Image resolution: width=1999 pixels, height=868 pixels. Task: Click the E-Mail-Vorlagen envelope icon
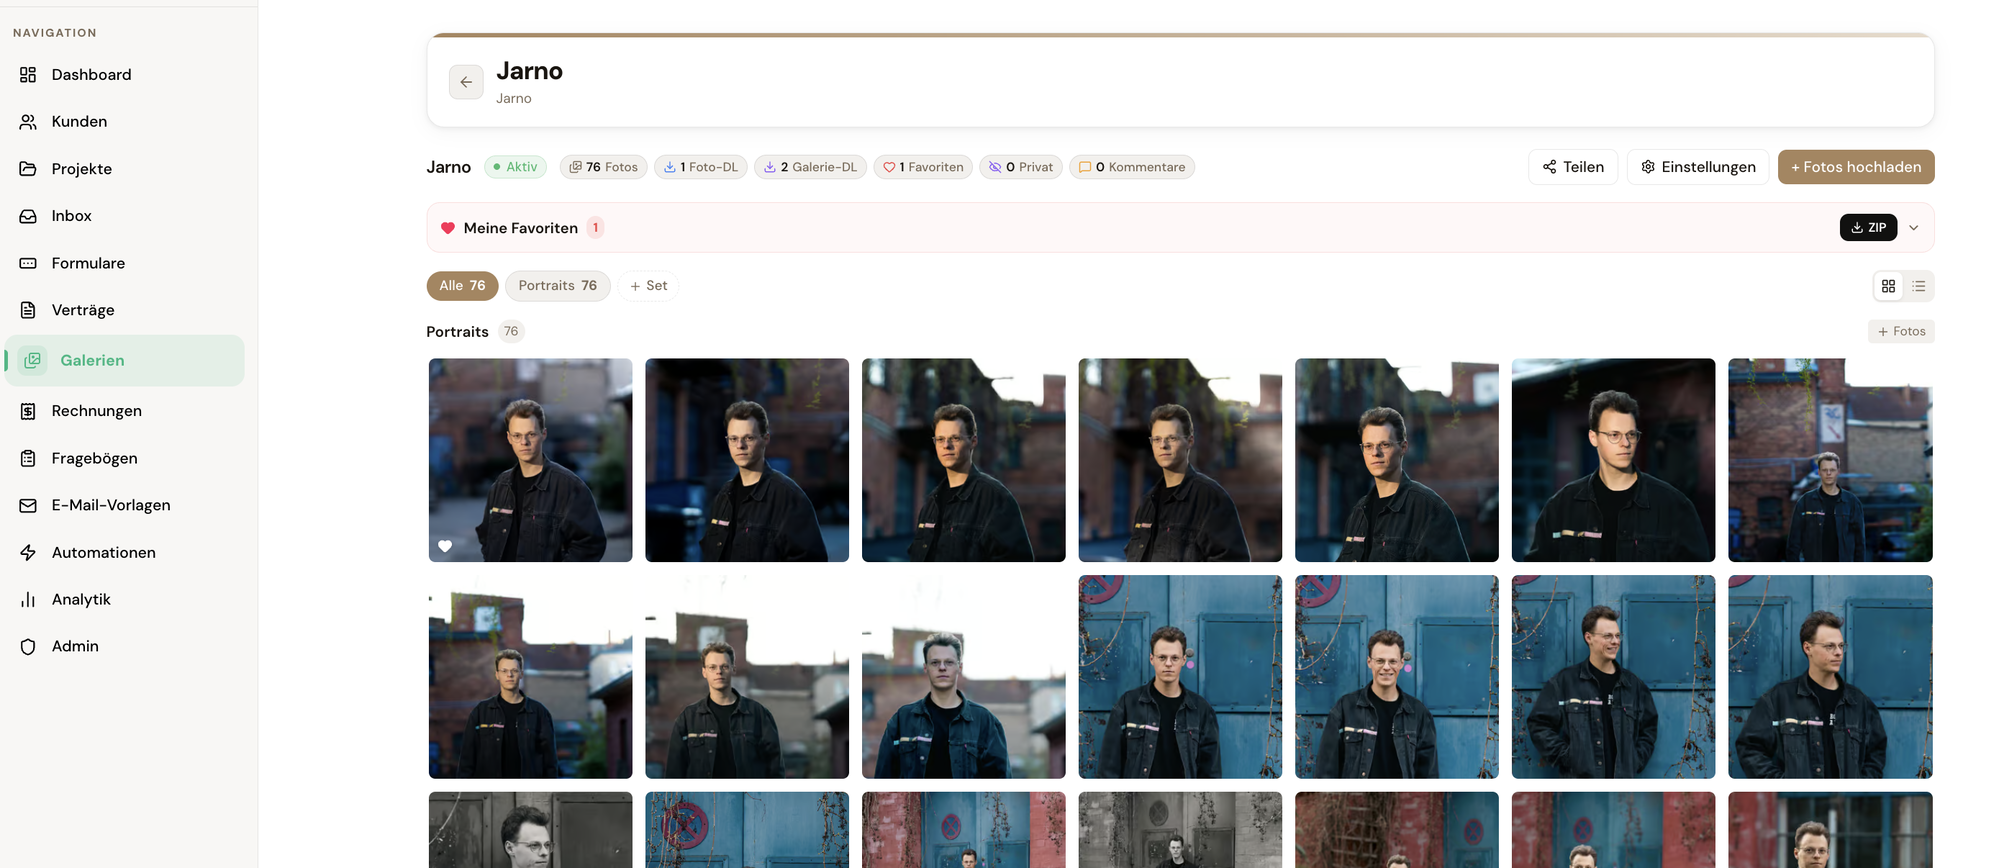[x=28, y=505]
